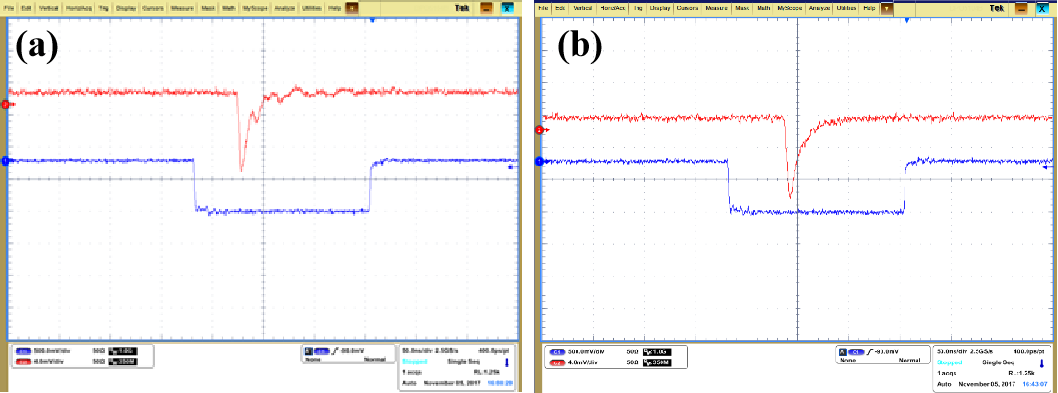Click '4.0mV/div' C2 scale in scope (b)
The image size is (1058, 393).
583,363
